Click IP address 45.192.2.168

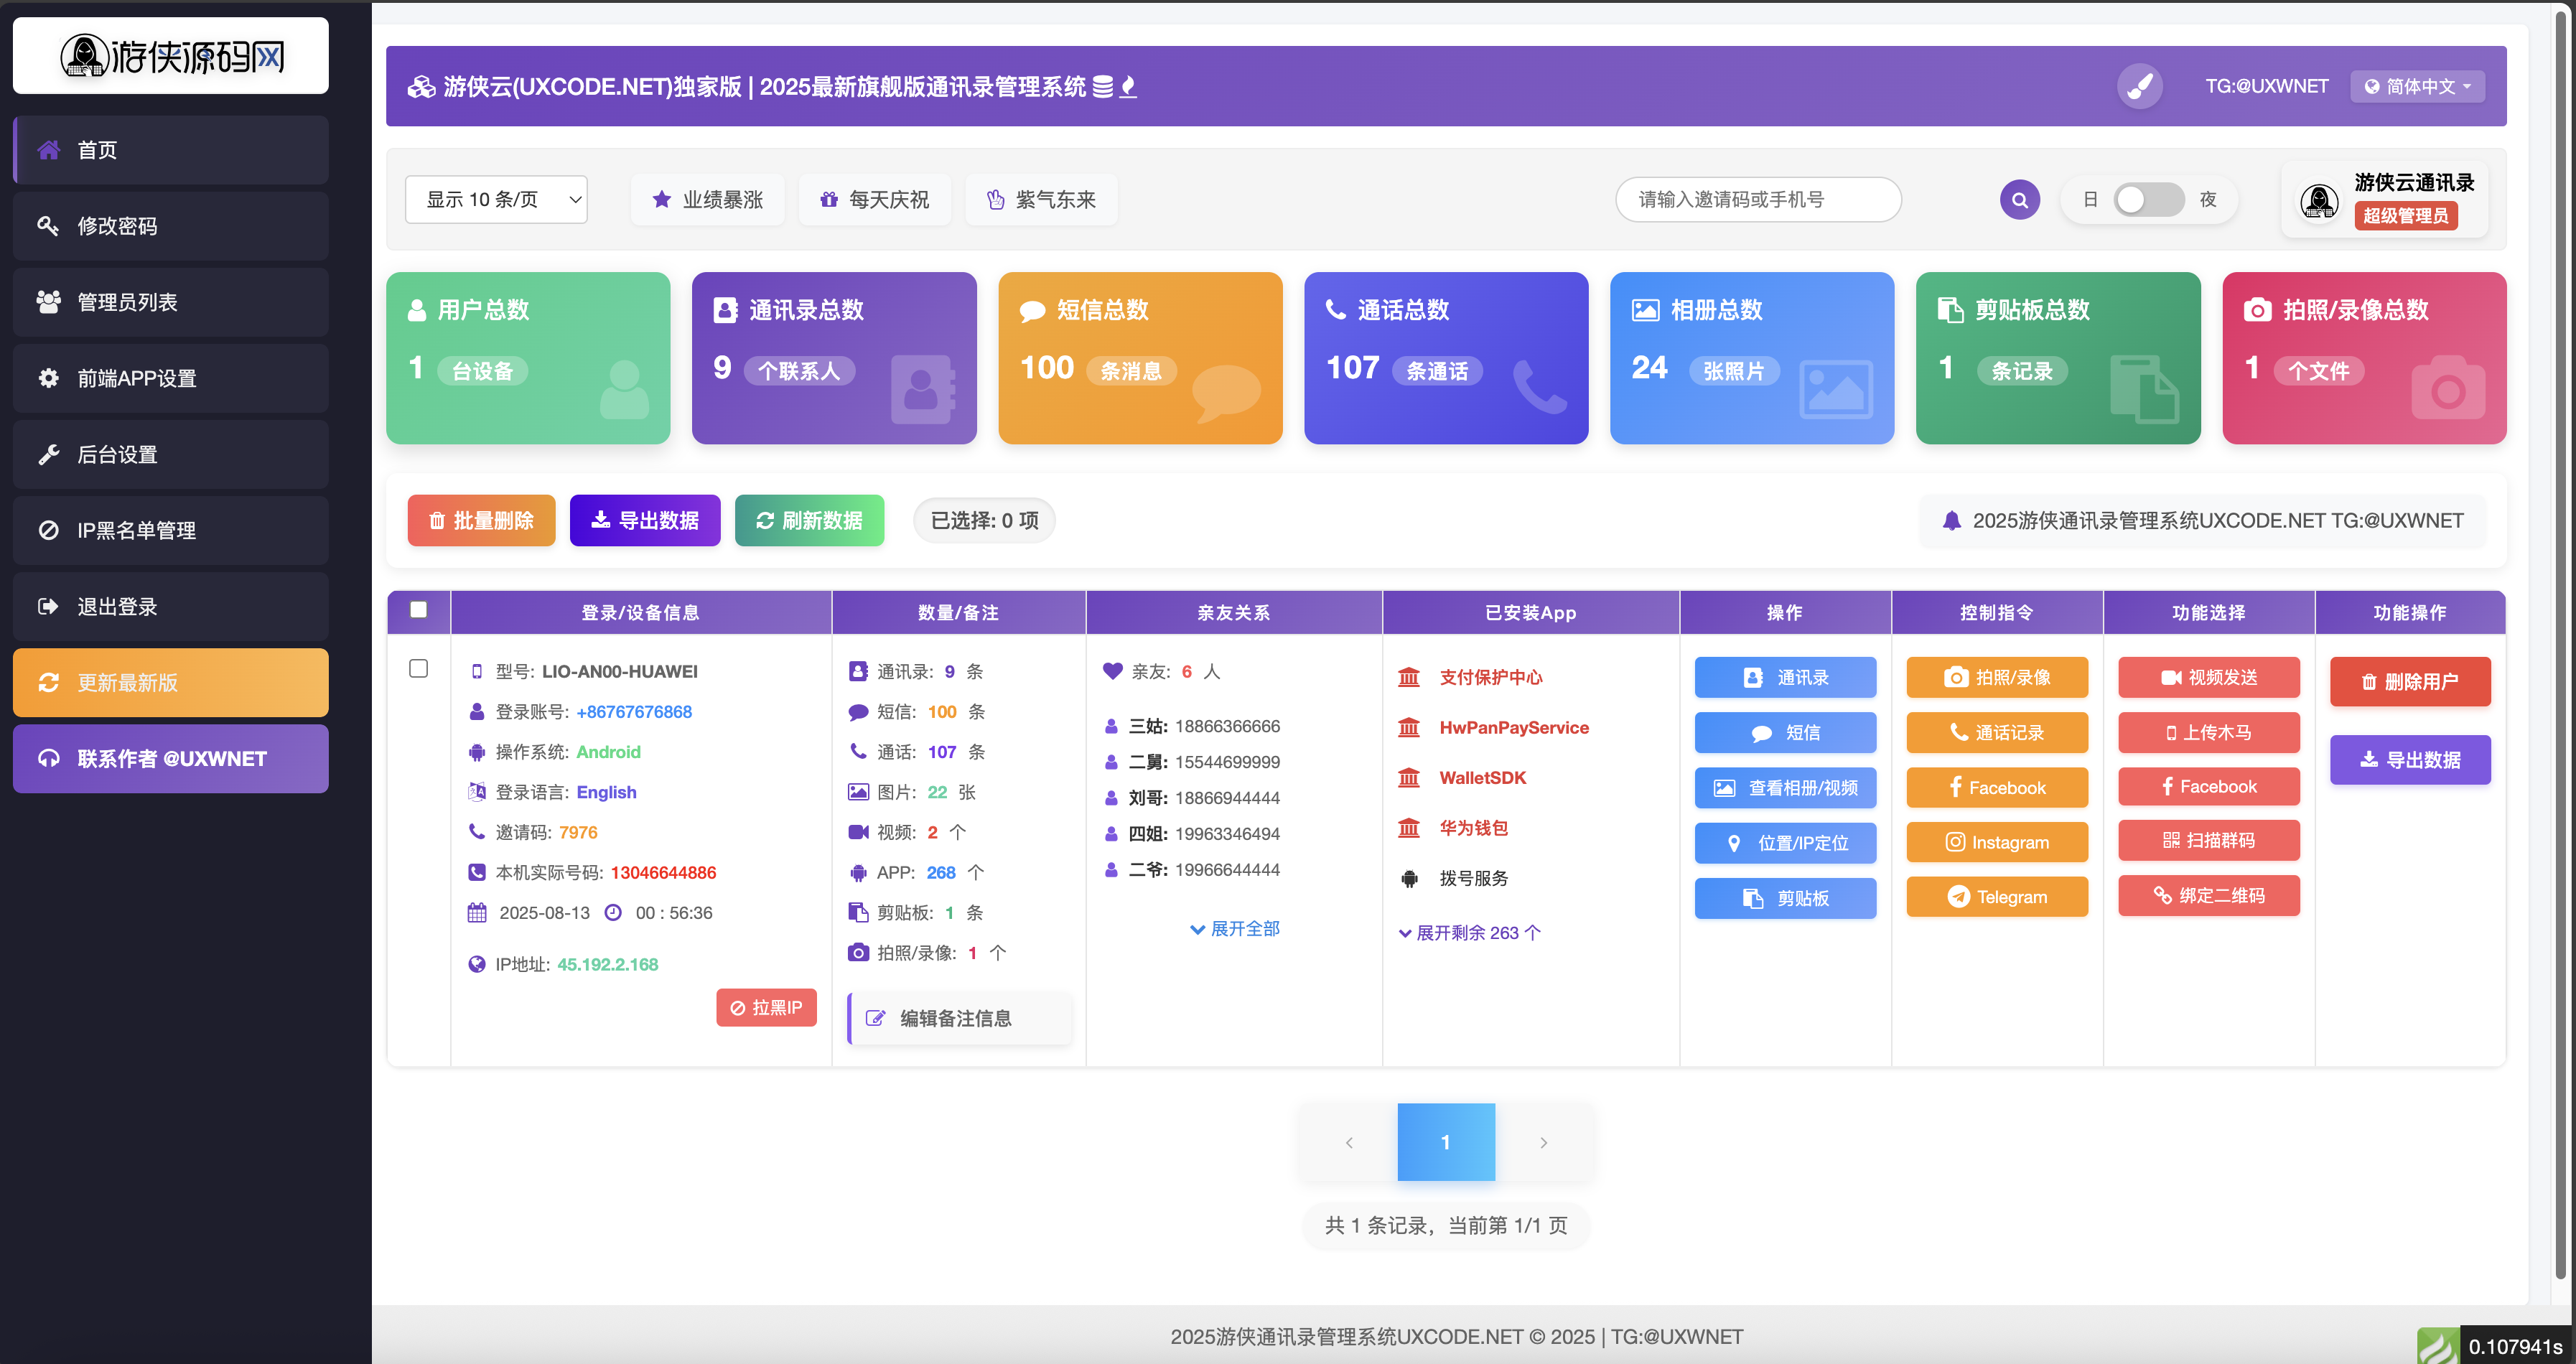607,964
